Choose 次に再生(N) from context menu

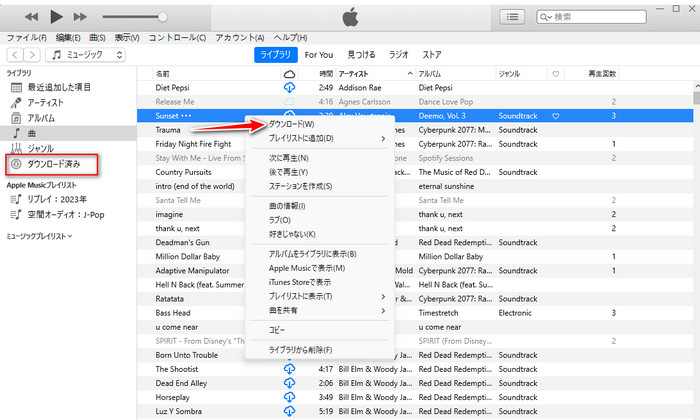(320, 158)
